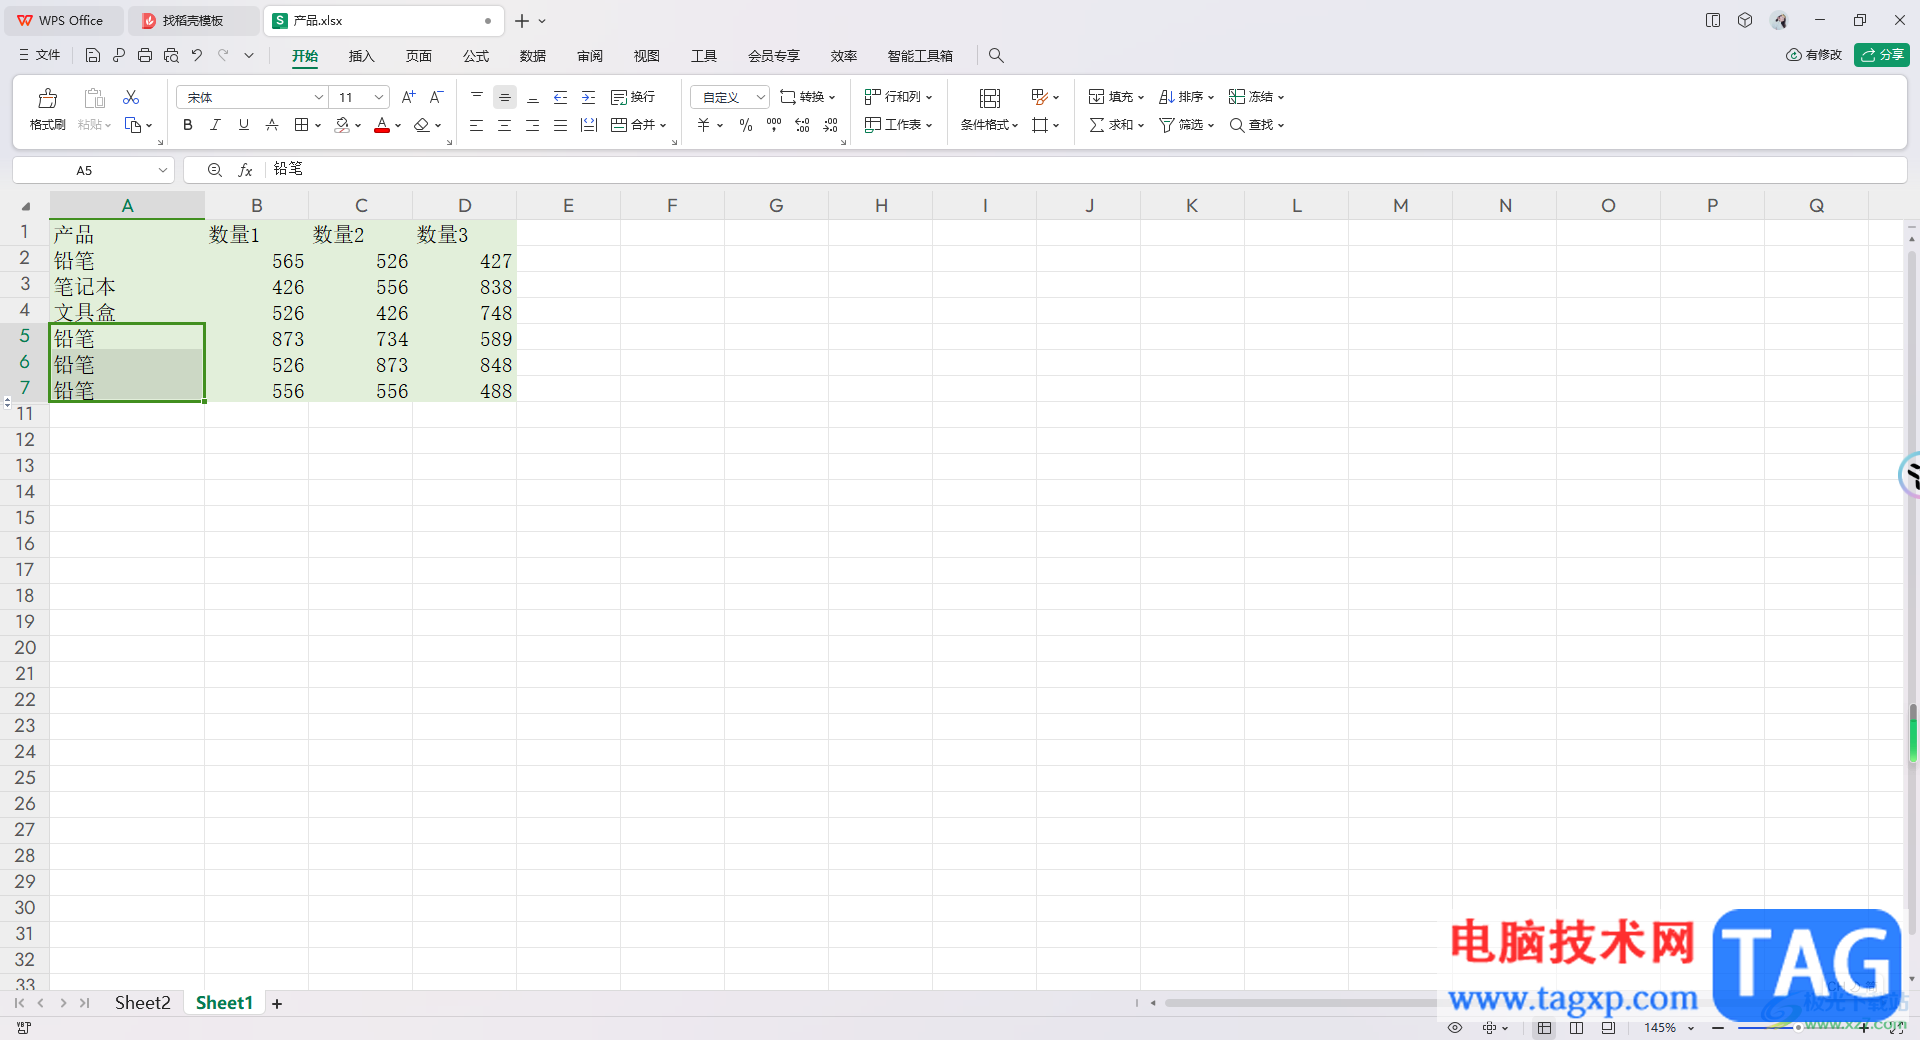Image resolution: width=1920 pixels, height=1040 pixels.
Task: Click the decrease indent icon
Action: (560, 97)
